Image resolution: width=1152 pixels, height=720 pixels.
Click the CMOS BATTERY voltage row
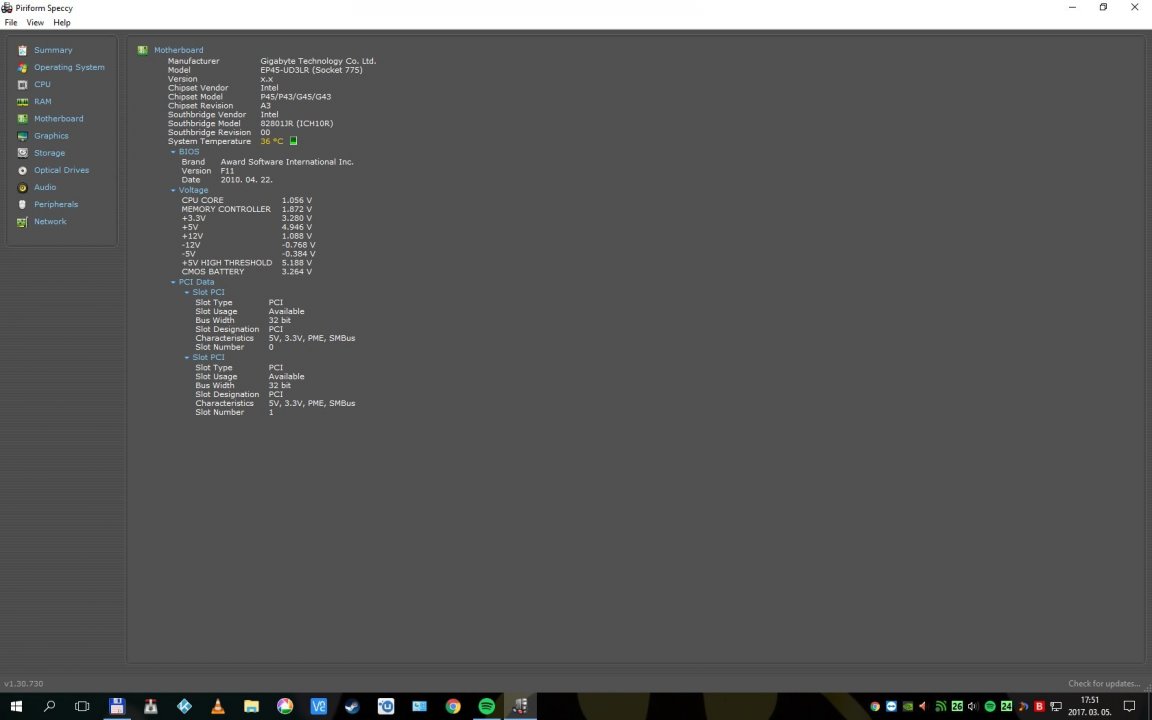247,271
